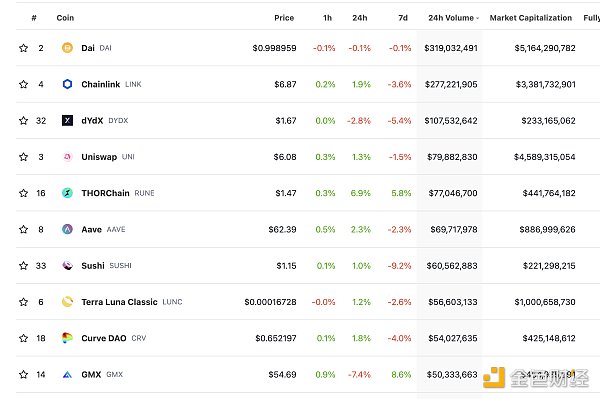
Task: Toggle the Terra Luna Classic star
Action: [x=23, y=302]
